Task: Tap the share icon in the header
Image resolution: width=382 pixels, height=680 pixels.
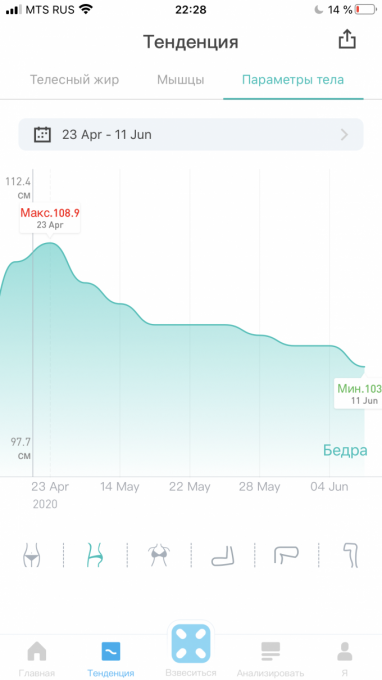Action: [347, 39]
